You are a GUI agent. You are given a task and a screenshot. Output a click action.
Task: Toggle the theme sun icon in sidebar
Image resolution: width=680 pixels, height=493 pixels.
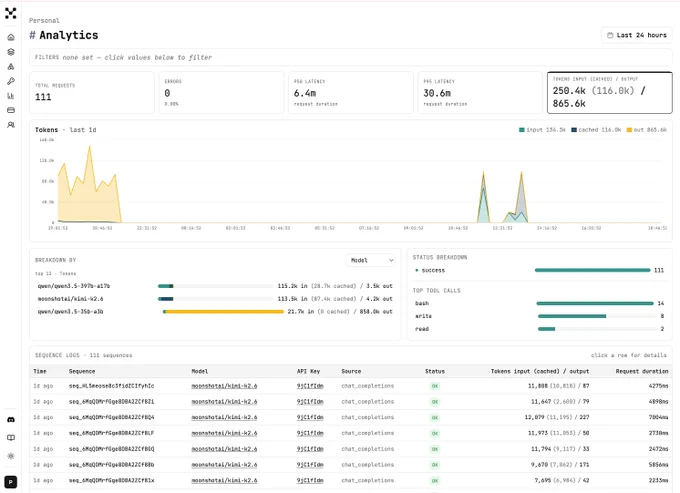11,456
